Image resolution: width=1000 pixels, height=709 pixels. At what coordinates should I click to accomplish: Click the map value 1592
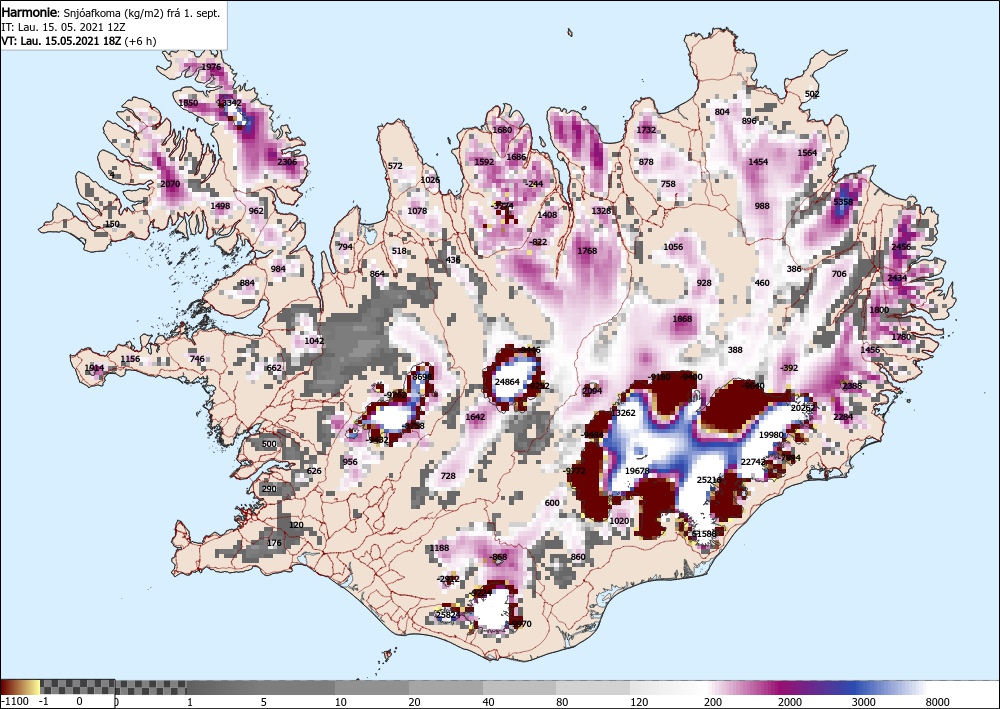coord(484,162)
